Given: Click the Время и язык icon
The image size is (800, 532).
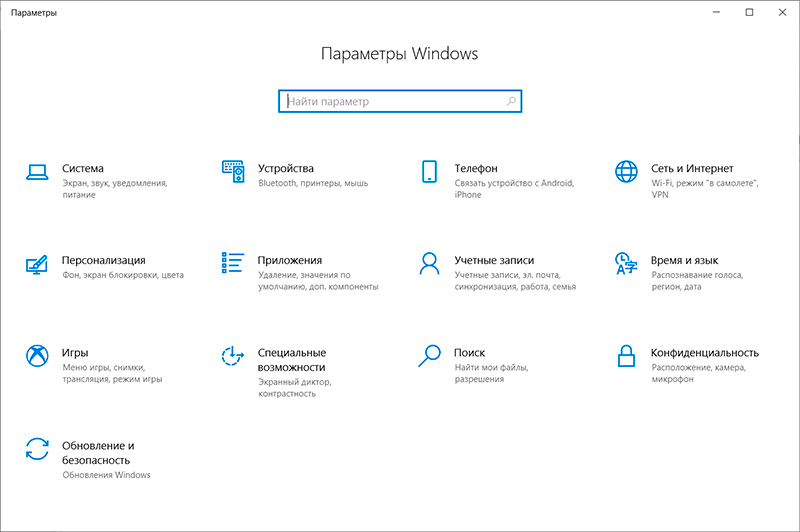Looking at the screenshot, I should [626, 263].
